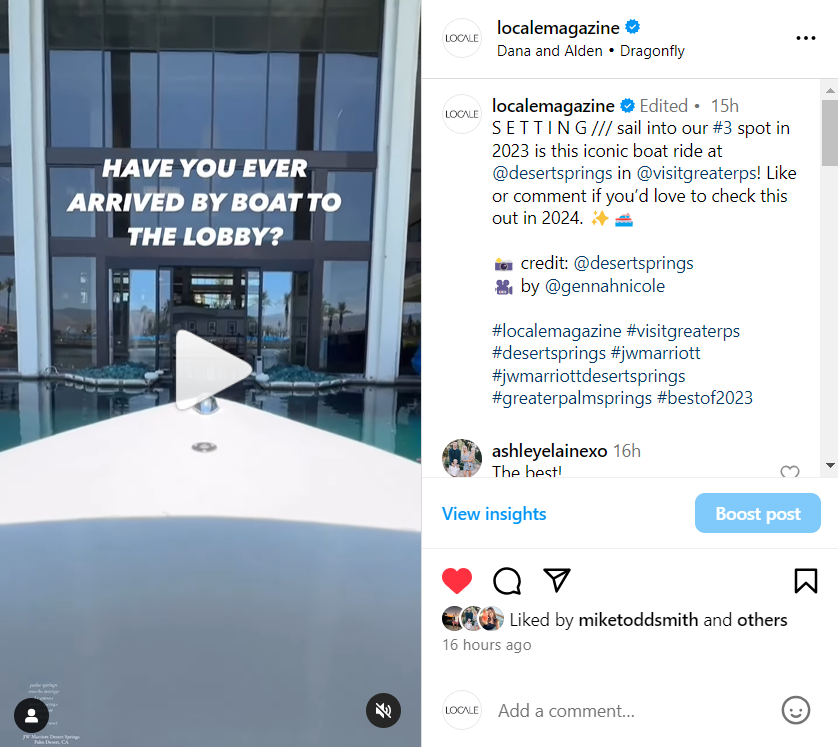Share post via paper plane icon
The image size is (838, 747).
[557, 580]
